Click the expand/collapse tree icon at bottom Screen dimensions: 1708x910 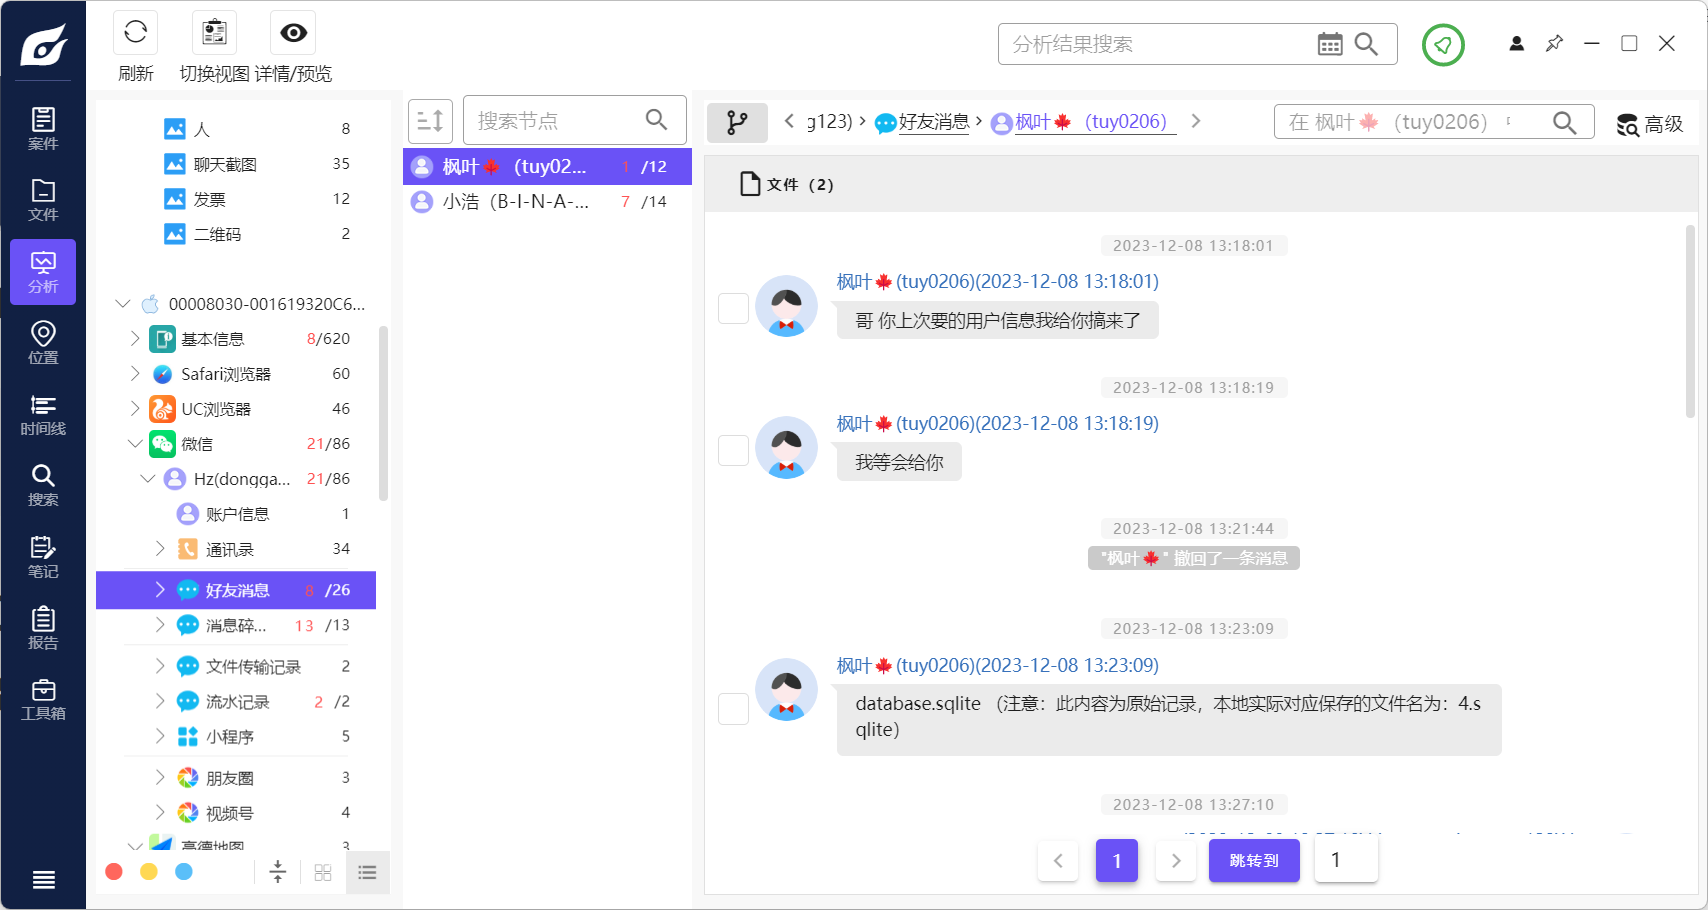278,872
